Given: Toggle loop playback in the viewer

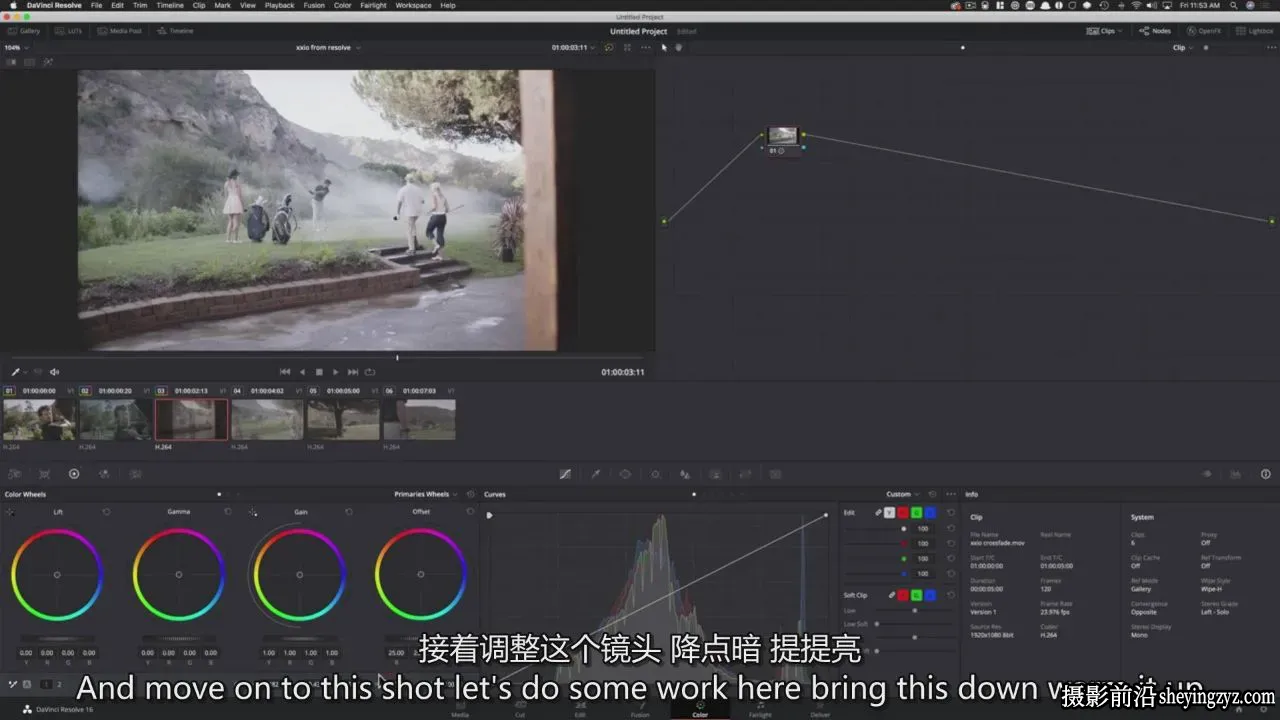Looking at the screenshot, I should coord(370,372).
